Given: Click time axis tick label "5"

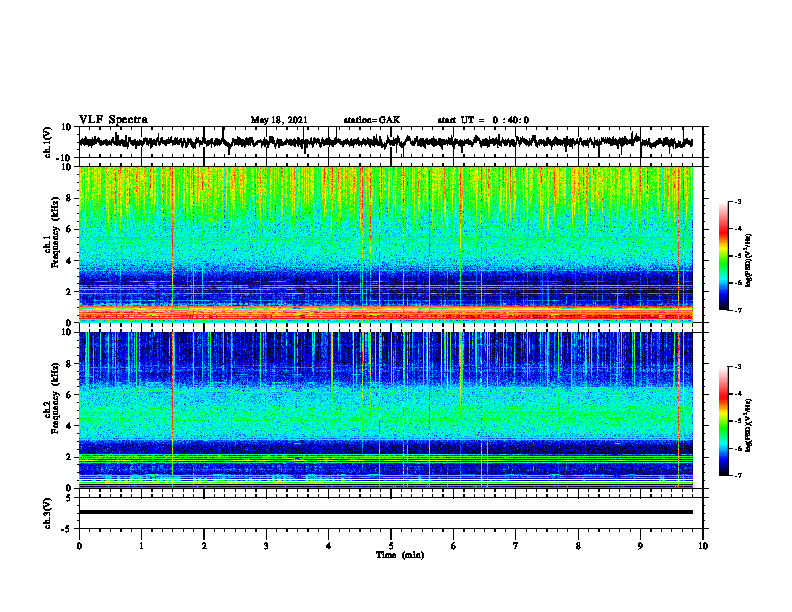Looking at the screenshot, I should pos(391,546).
